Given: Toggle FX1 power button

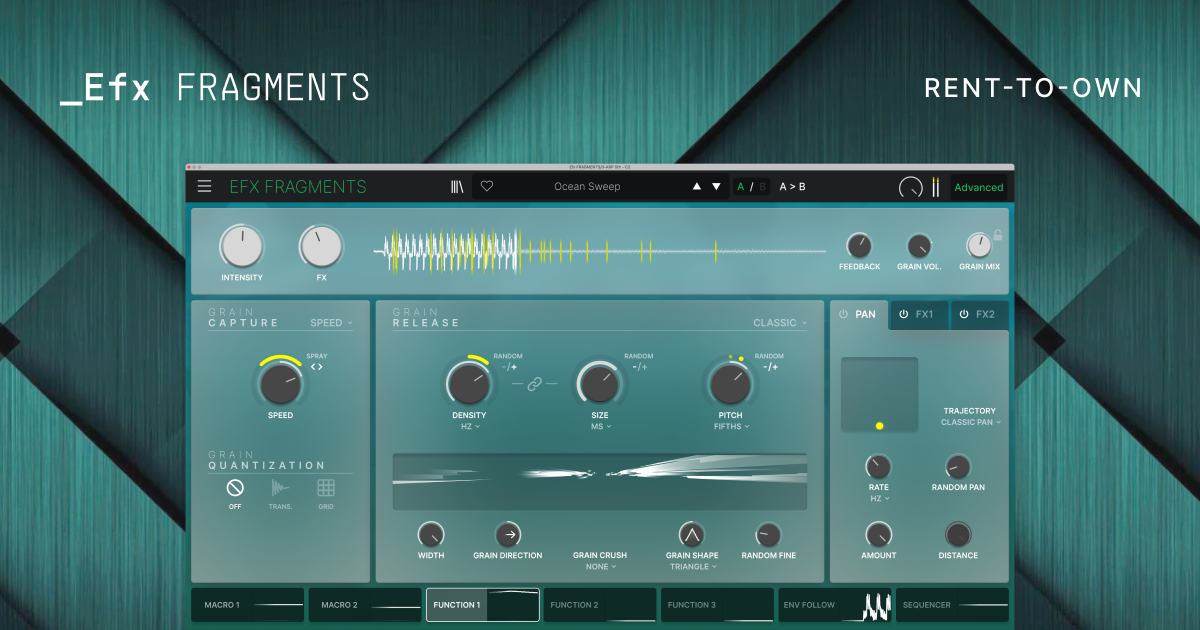Looking at the screenshot, I should click(904, 314).
